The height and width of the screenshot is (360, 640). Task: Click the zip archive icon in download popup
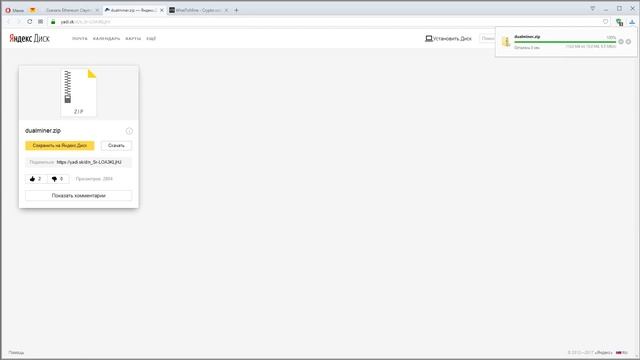[x=506, y=41]
